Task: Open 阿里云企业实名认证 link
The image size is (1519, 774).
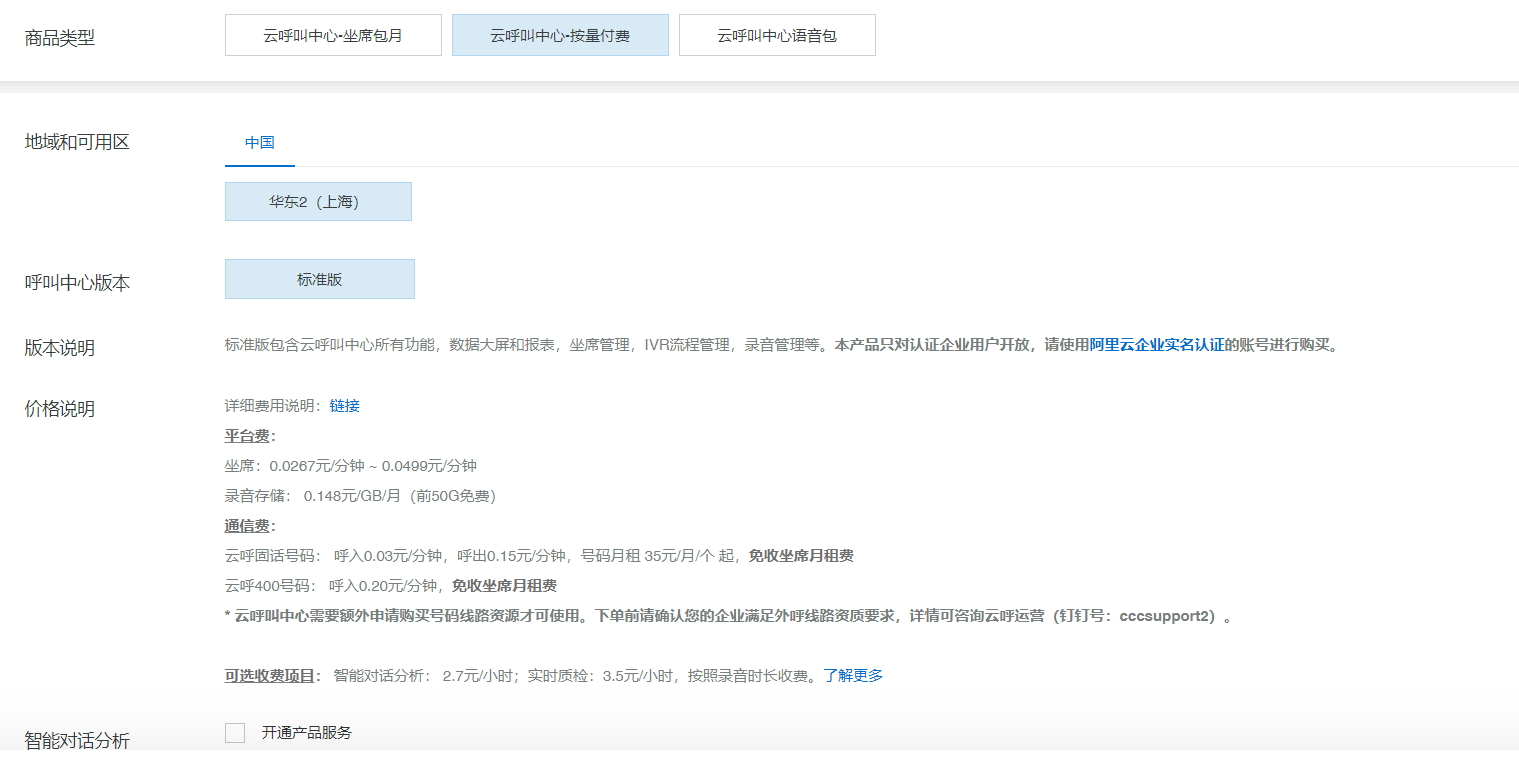Action: click(1157, 345)
